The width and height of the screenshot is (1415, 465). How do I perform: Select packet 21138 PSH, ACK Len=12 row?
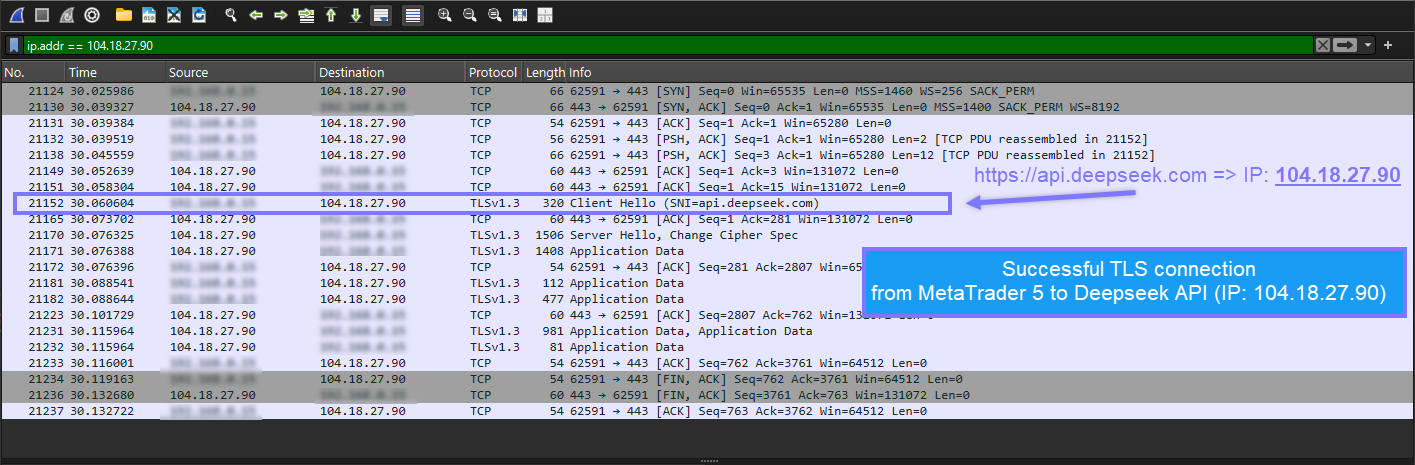point(707,155)
